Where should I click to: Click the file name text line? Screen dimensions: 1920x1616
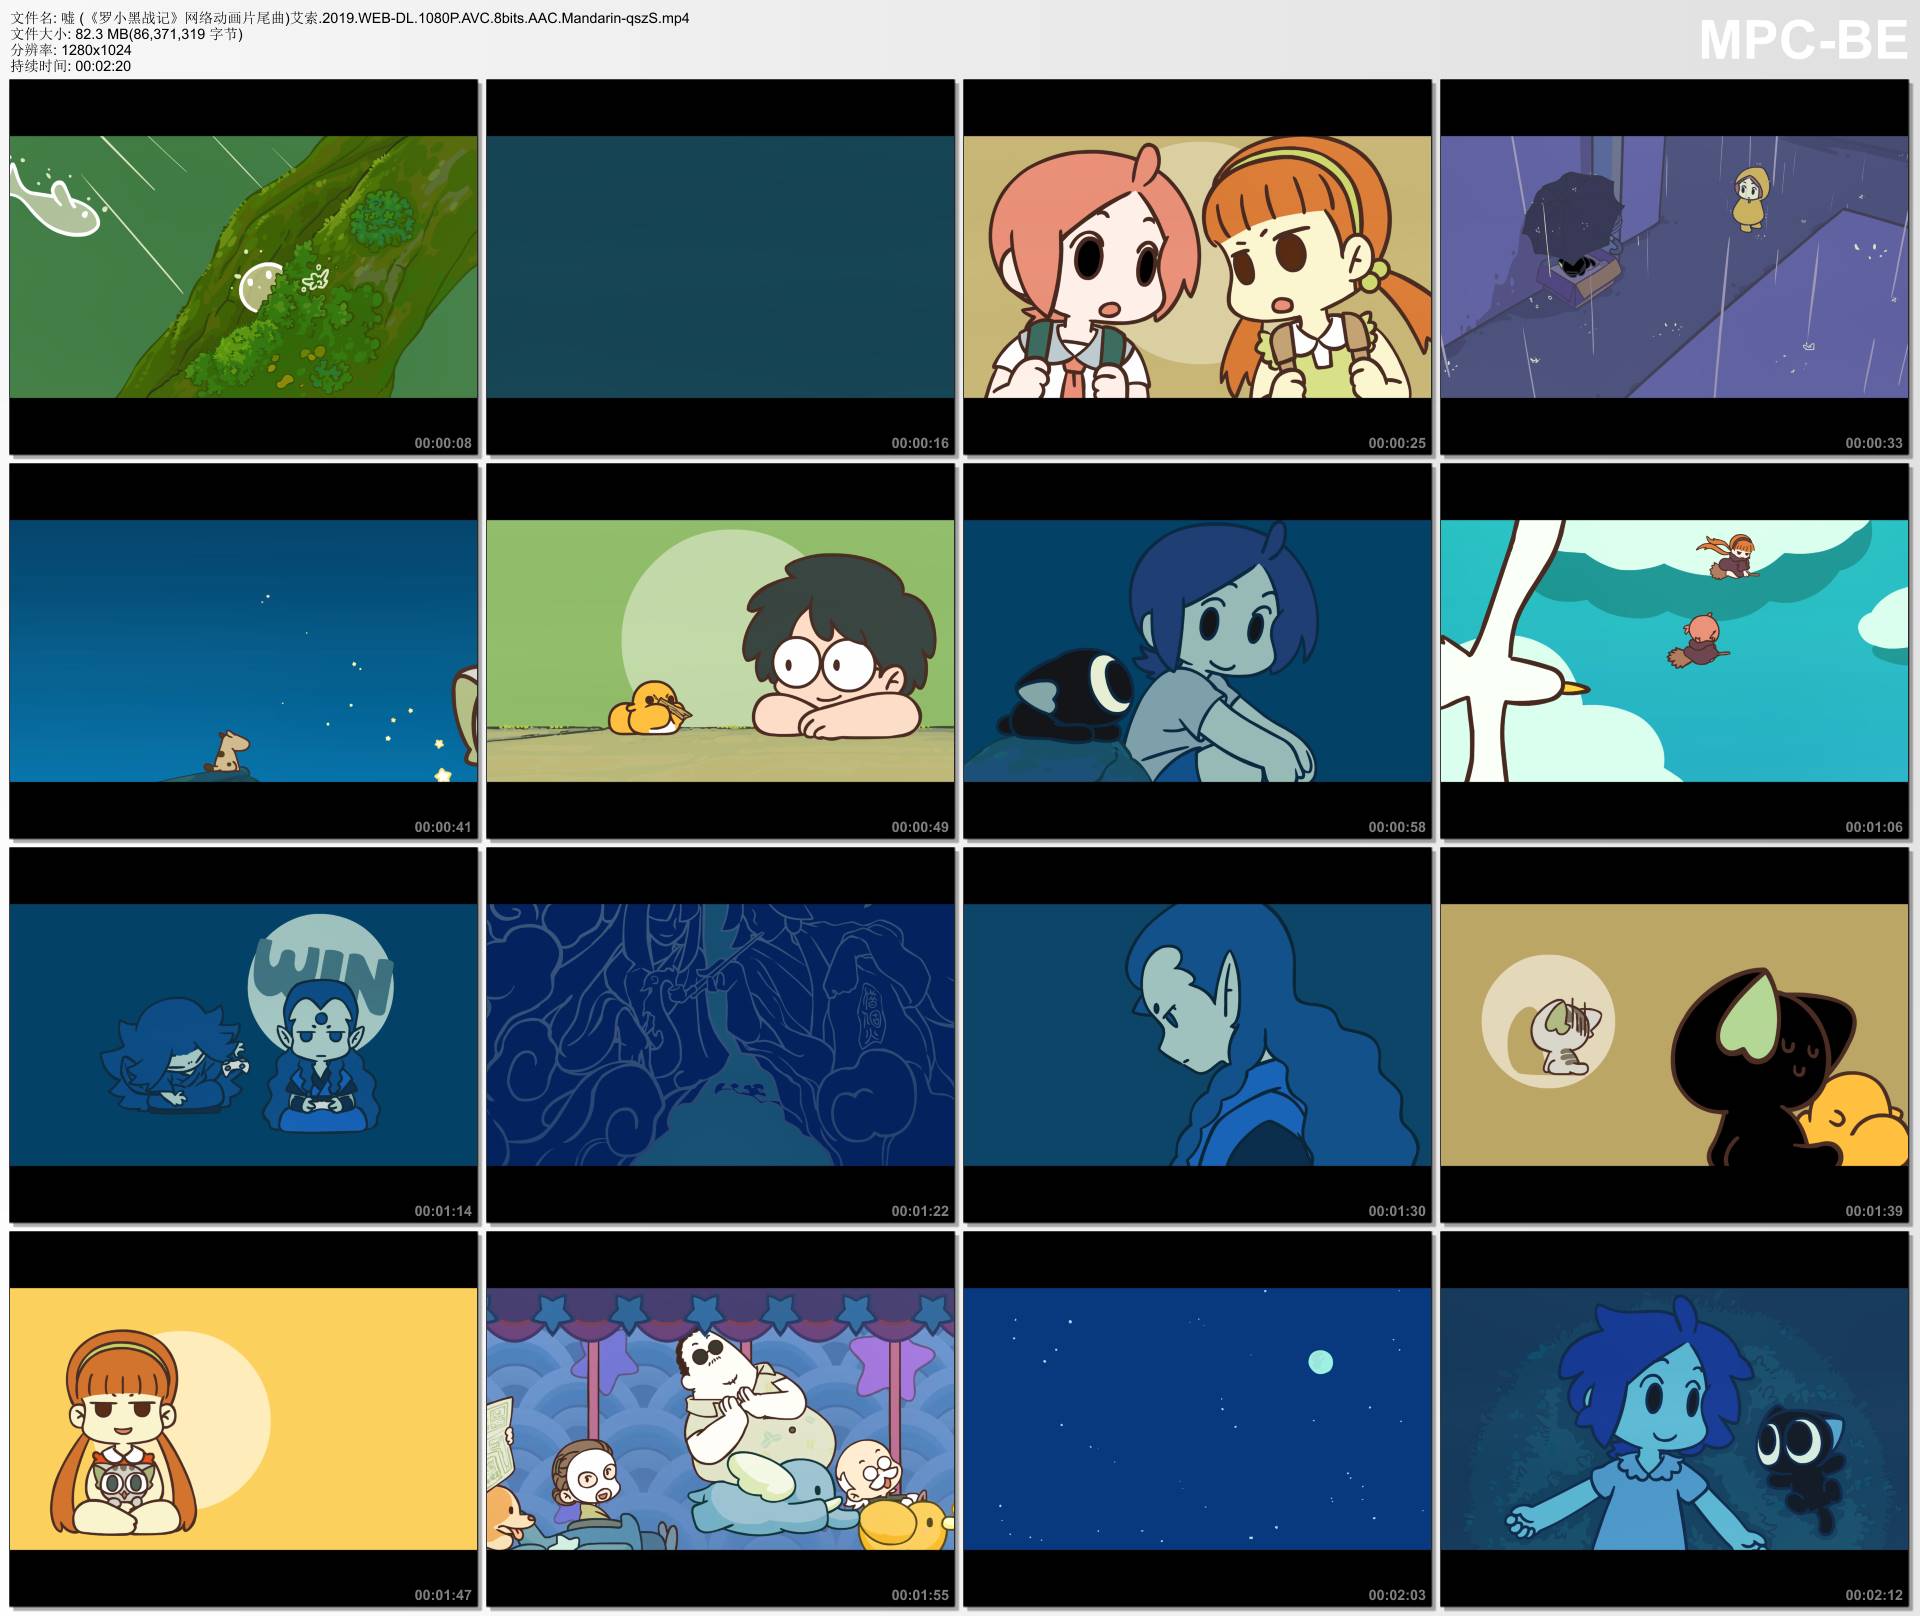350,18
